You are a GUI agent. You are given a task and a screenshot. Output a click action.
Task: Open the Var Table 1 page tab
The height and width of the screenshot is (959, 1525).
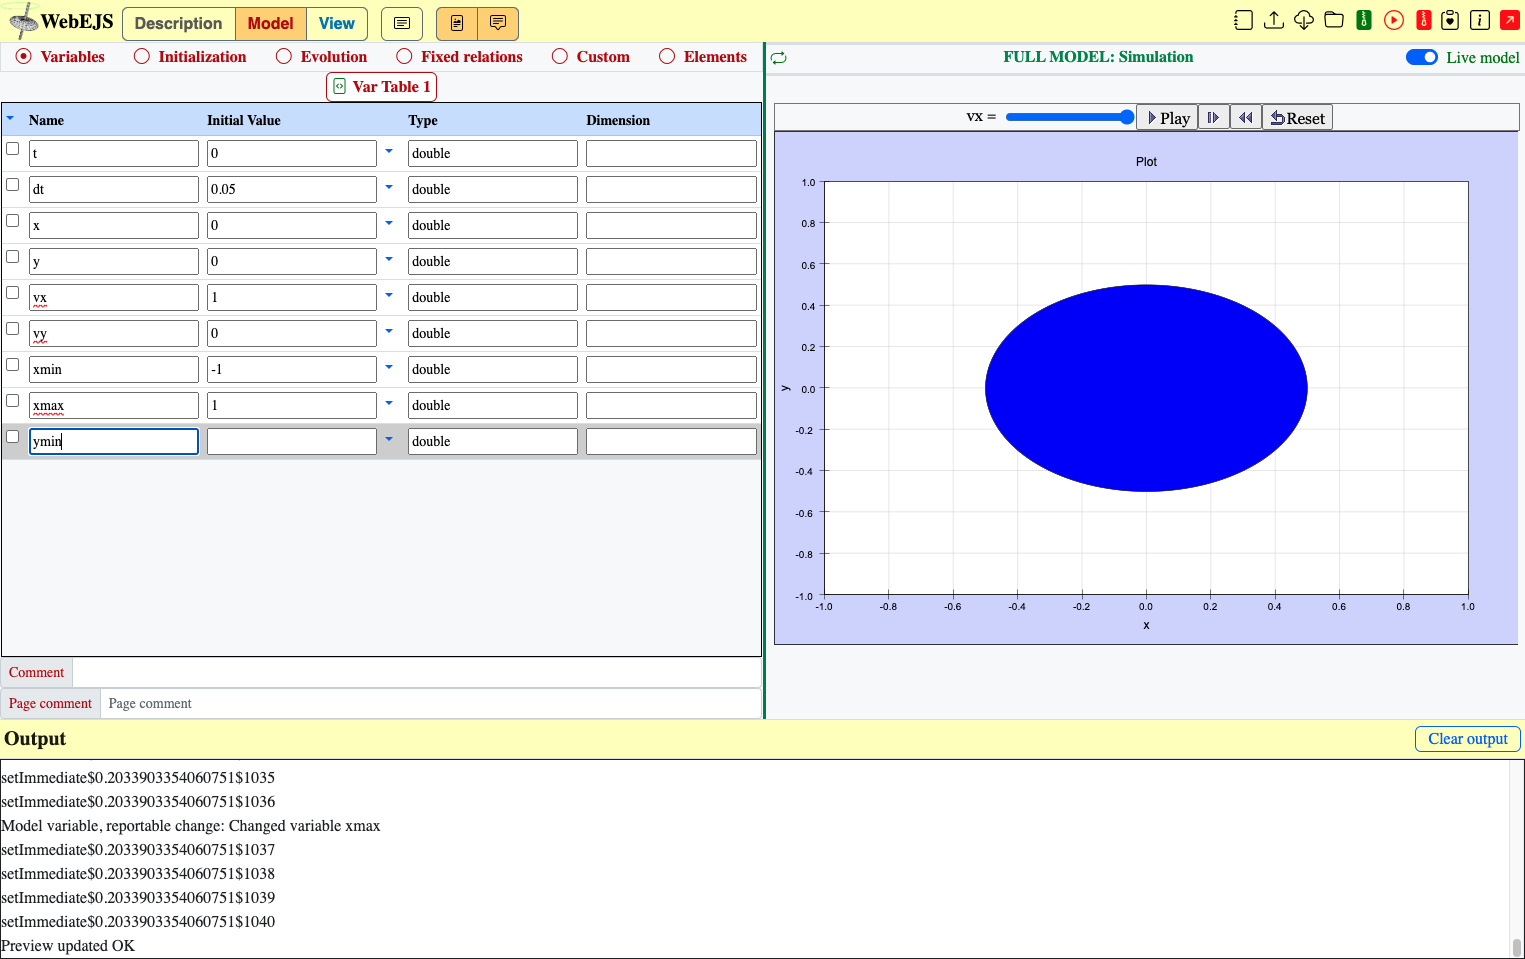(382, 87)
